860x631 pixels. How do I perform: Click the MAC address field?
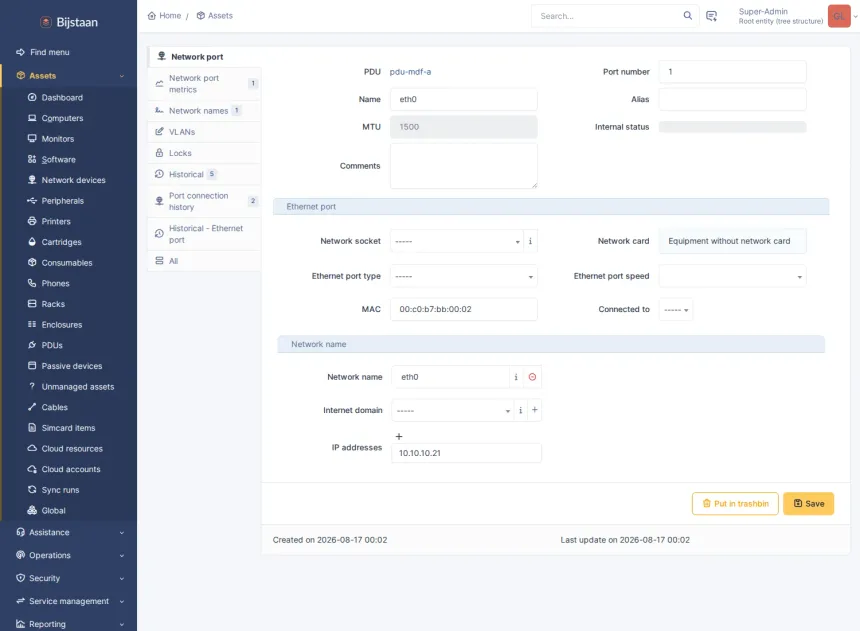click(463, 309)
